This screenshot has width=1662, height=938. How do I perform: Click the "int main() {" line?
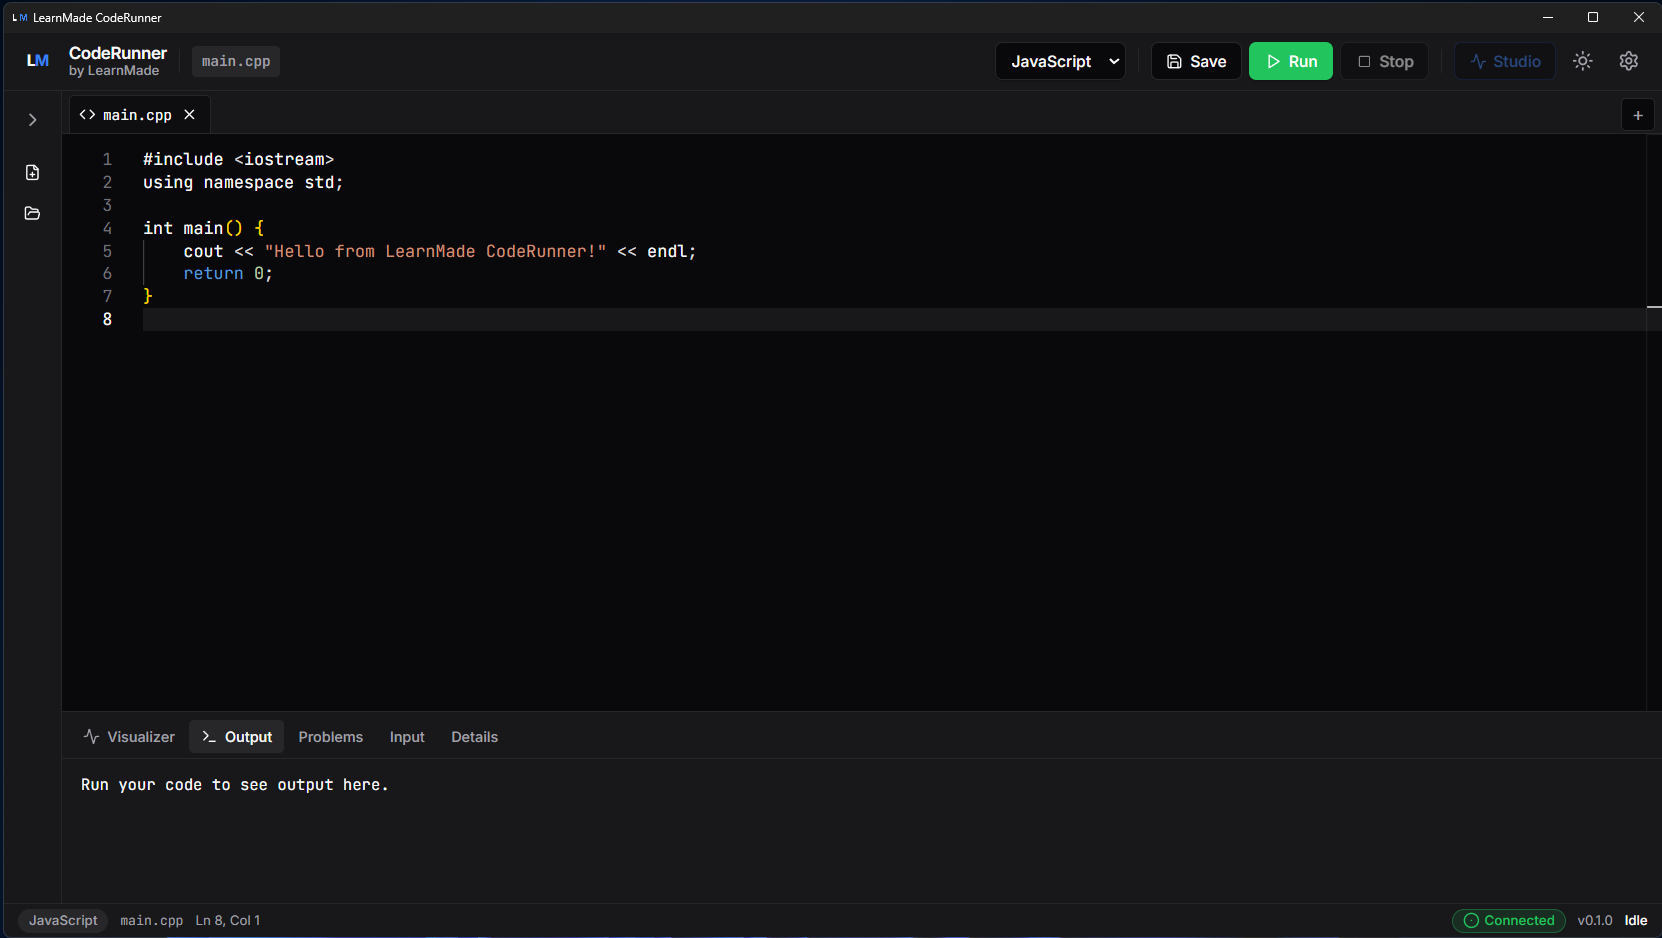(203, 228)
